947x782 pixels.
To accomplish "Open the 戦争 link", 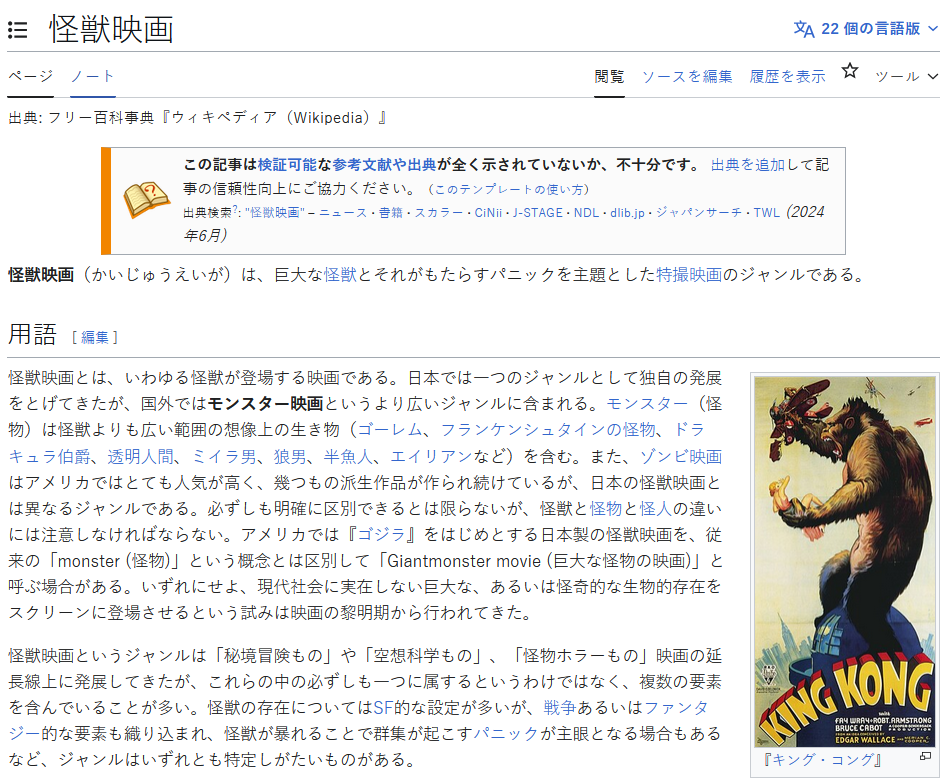I will click(x=560, y=707).
